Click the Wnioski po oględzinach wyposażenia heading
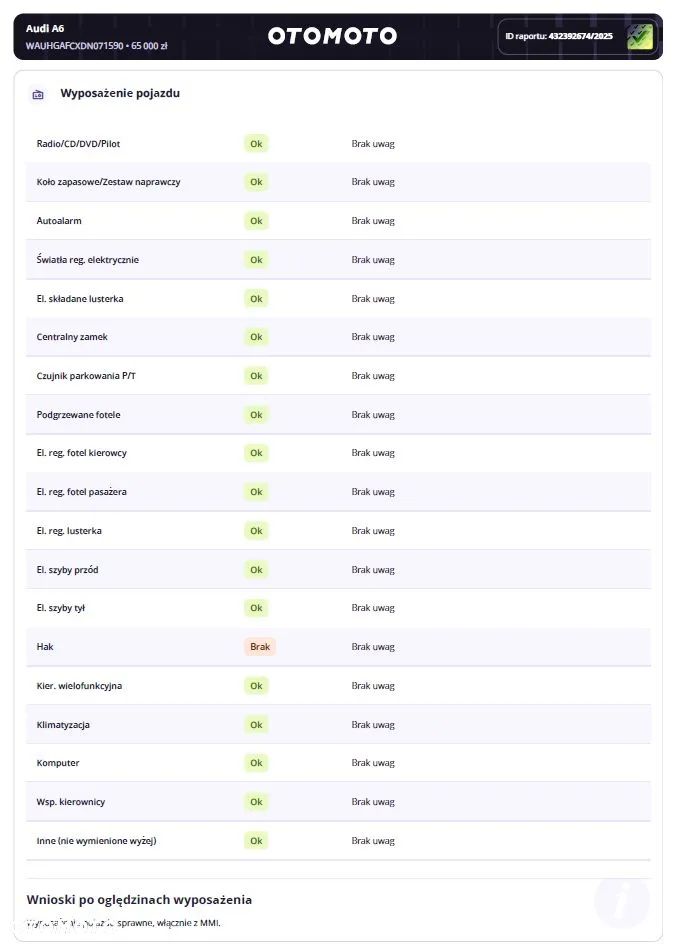The height and width of the screenshot is (944, 674). coord(139,900)
